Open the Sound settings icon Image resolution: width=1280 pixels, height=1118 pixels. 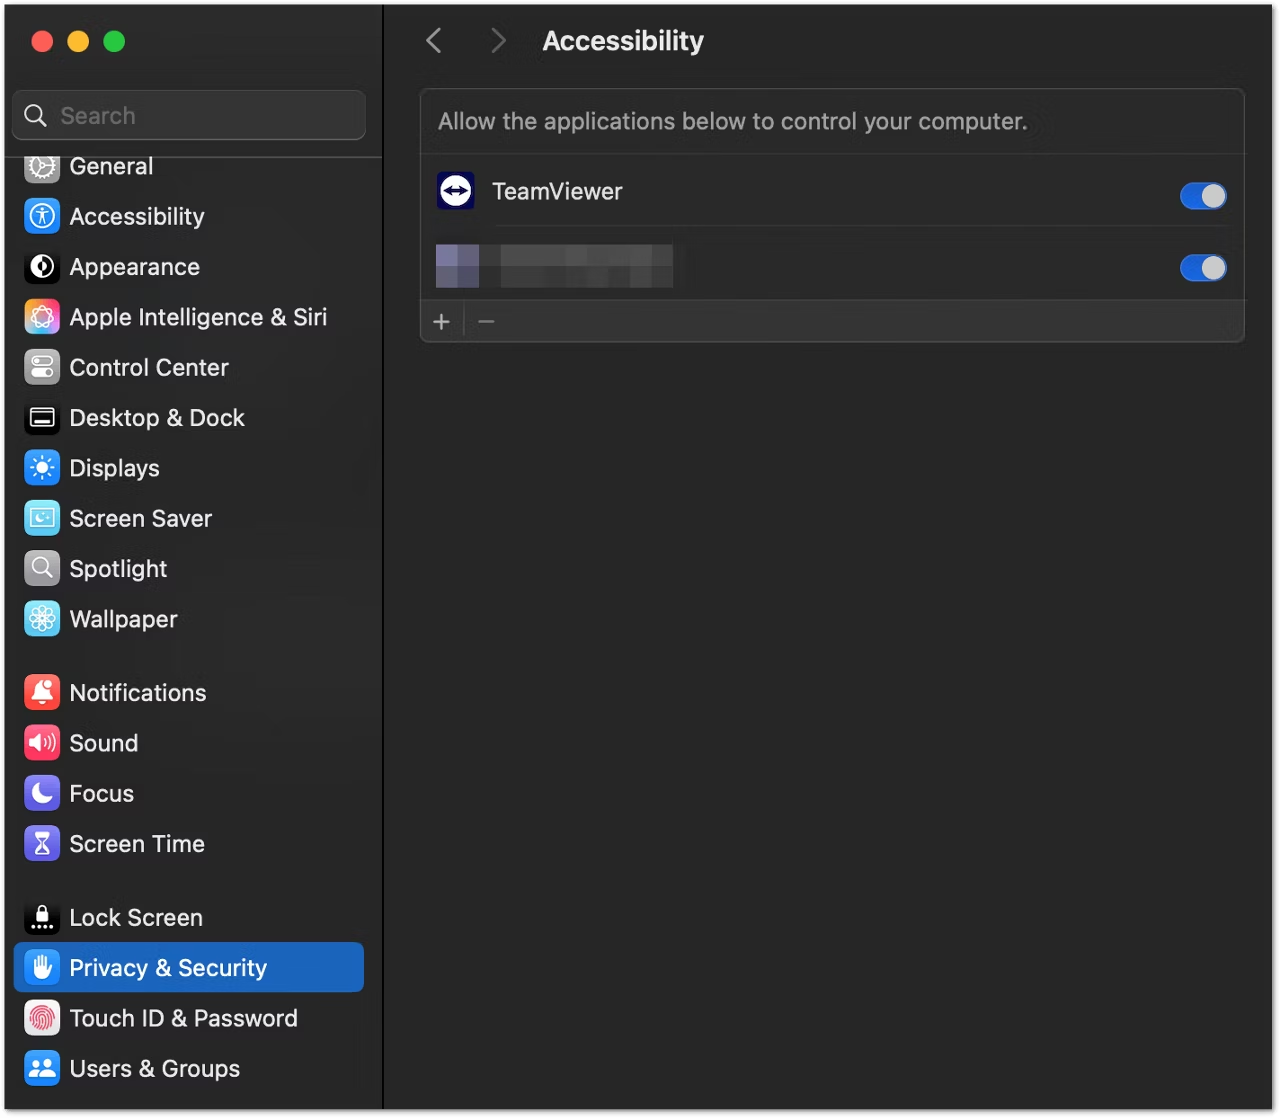coord(41,743)
